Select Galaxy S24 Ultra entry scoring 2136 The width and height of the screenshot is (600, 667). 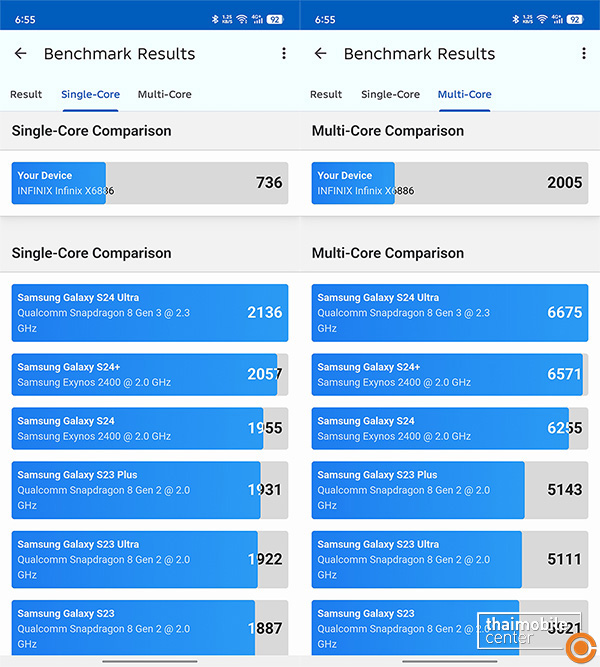pyautogui.click(x=150, y=313)
